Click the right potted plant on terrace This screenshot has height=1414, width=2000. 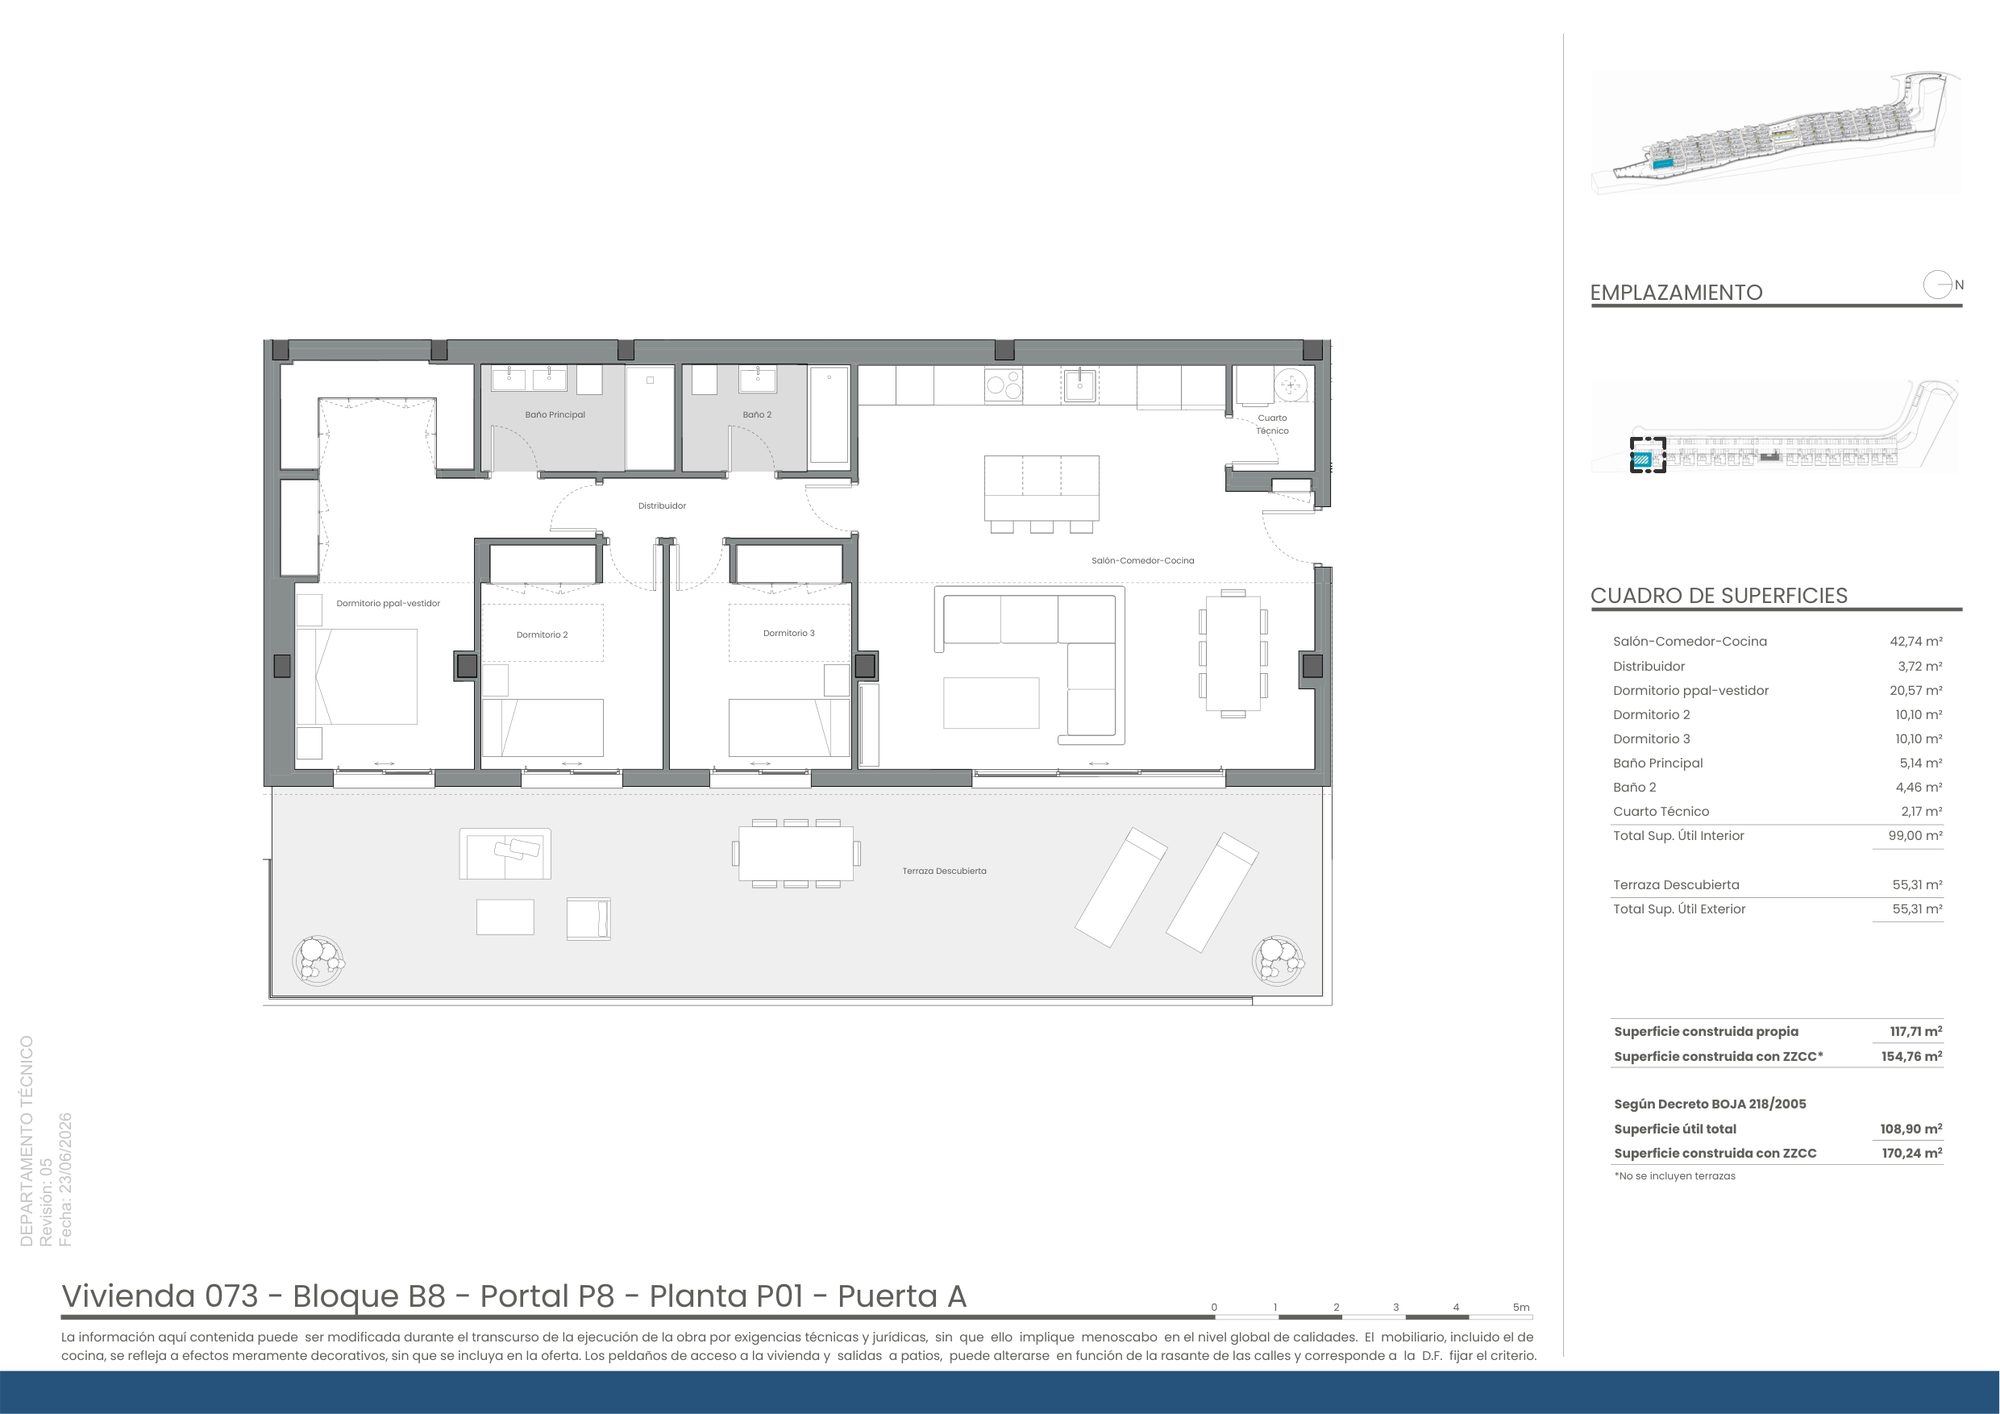[x=1278, y=961]
